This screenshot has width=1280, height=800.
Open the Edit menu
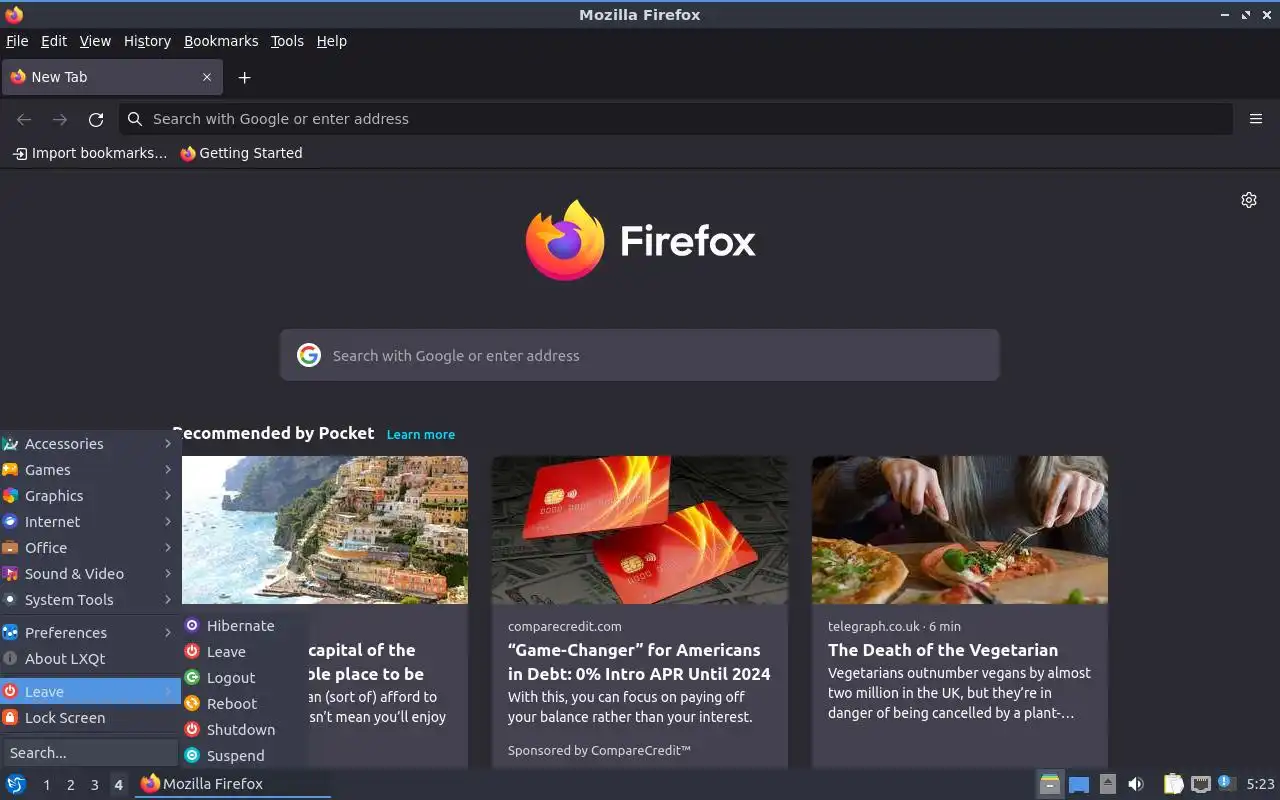point(54,41)
